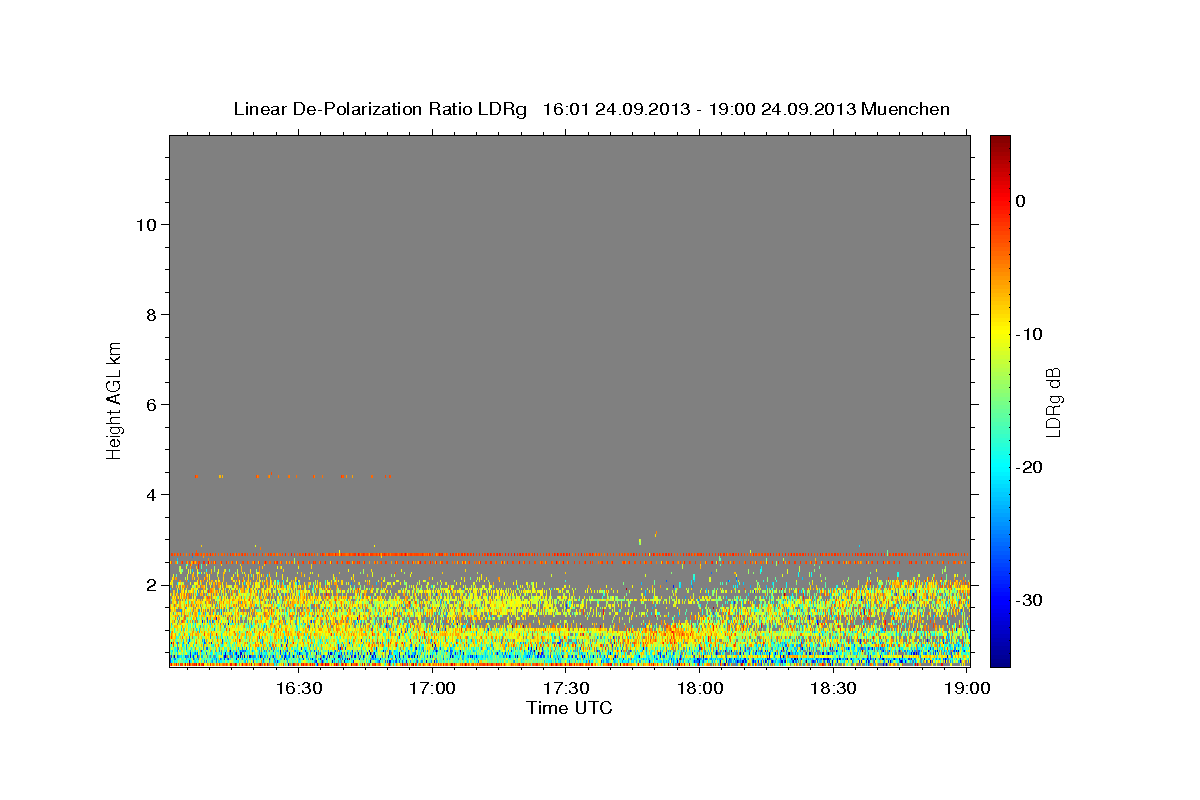Click the colorbar value -30
Screen dimensions: 1200x800
[x=1030, y=600]
